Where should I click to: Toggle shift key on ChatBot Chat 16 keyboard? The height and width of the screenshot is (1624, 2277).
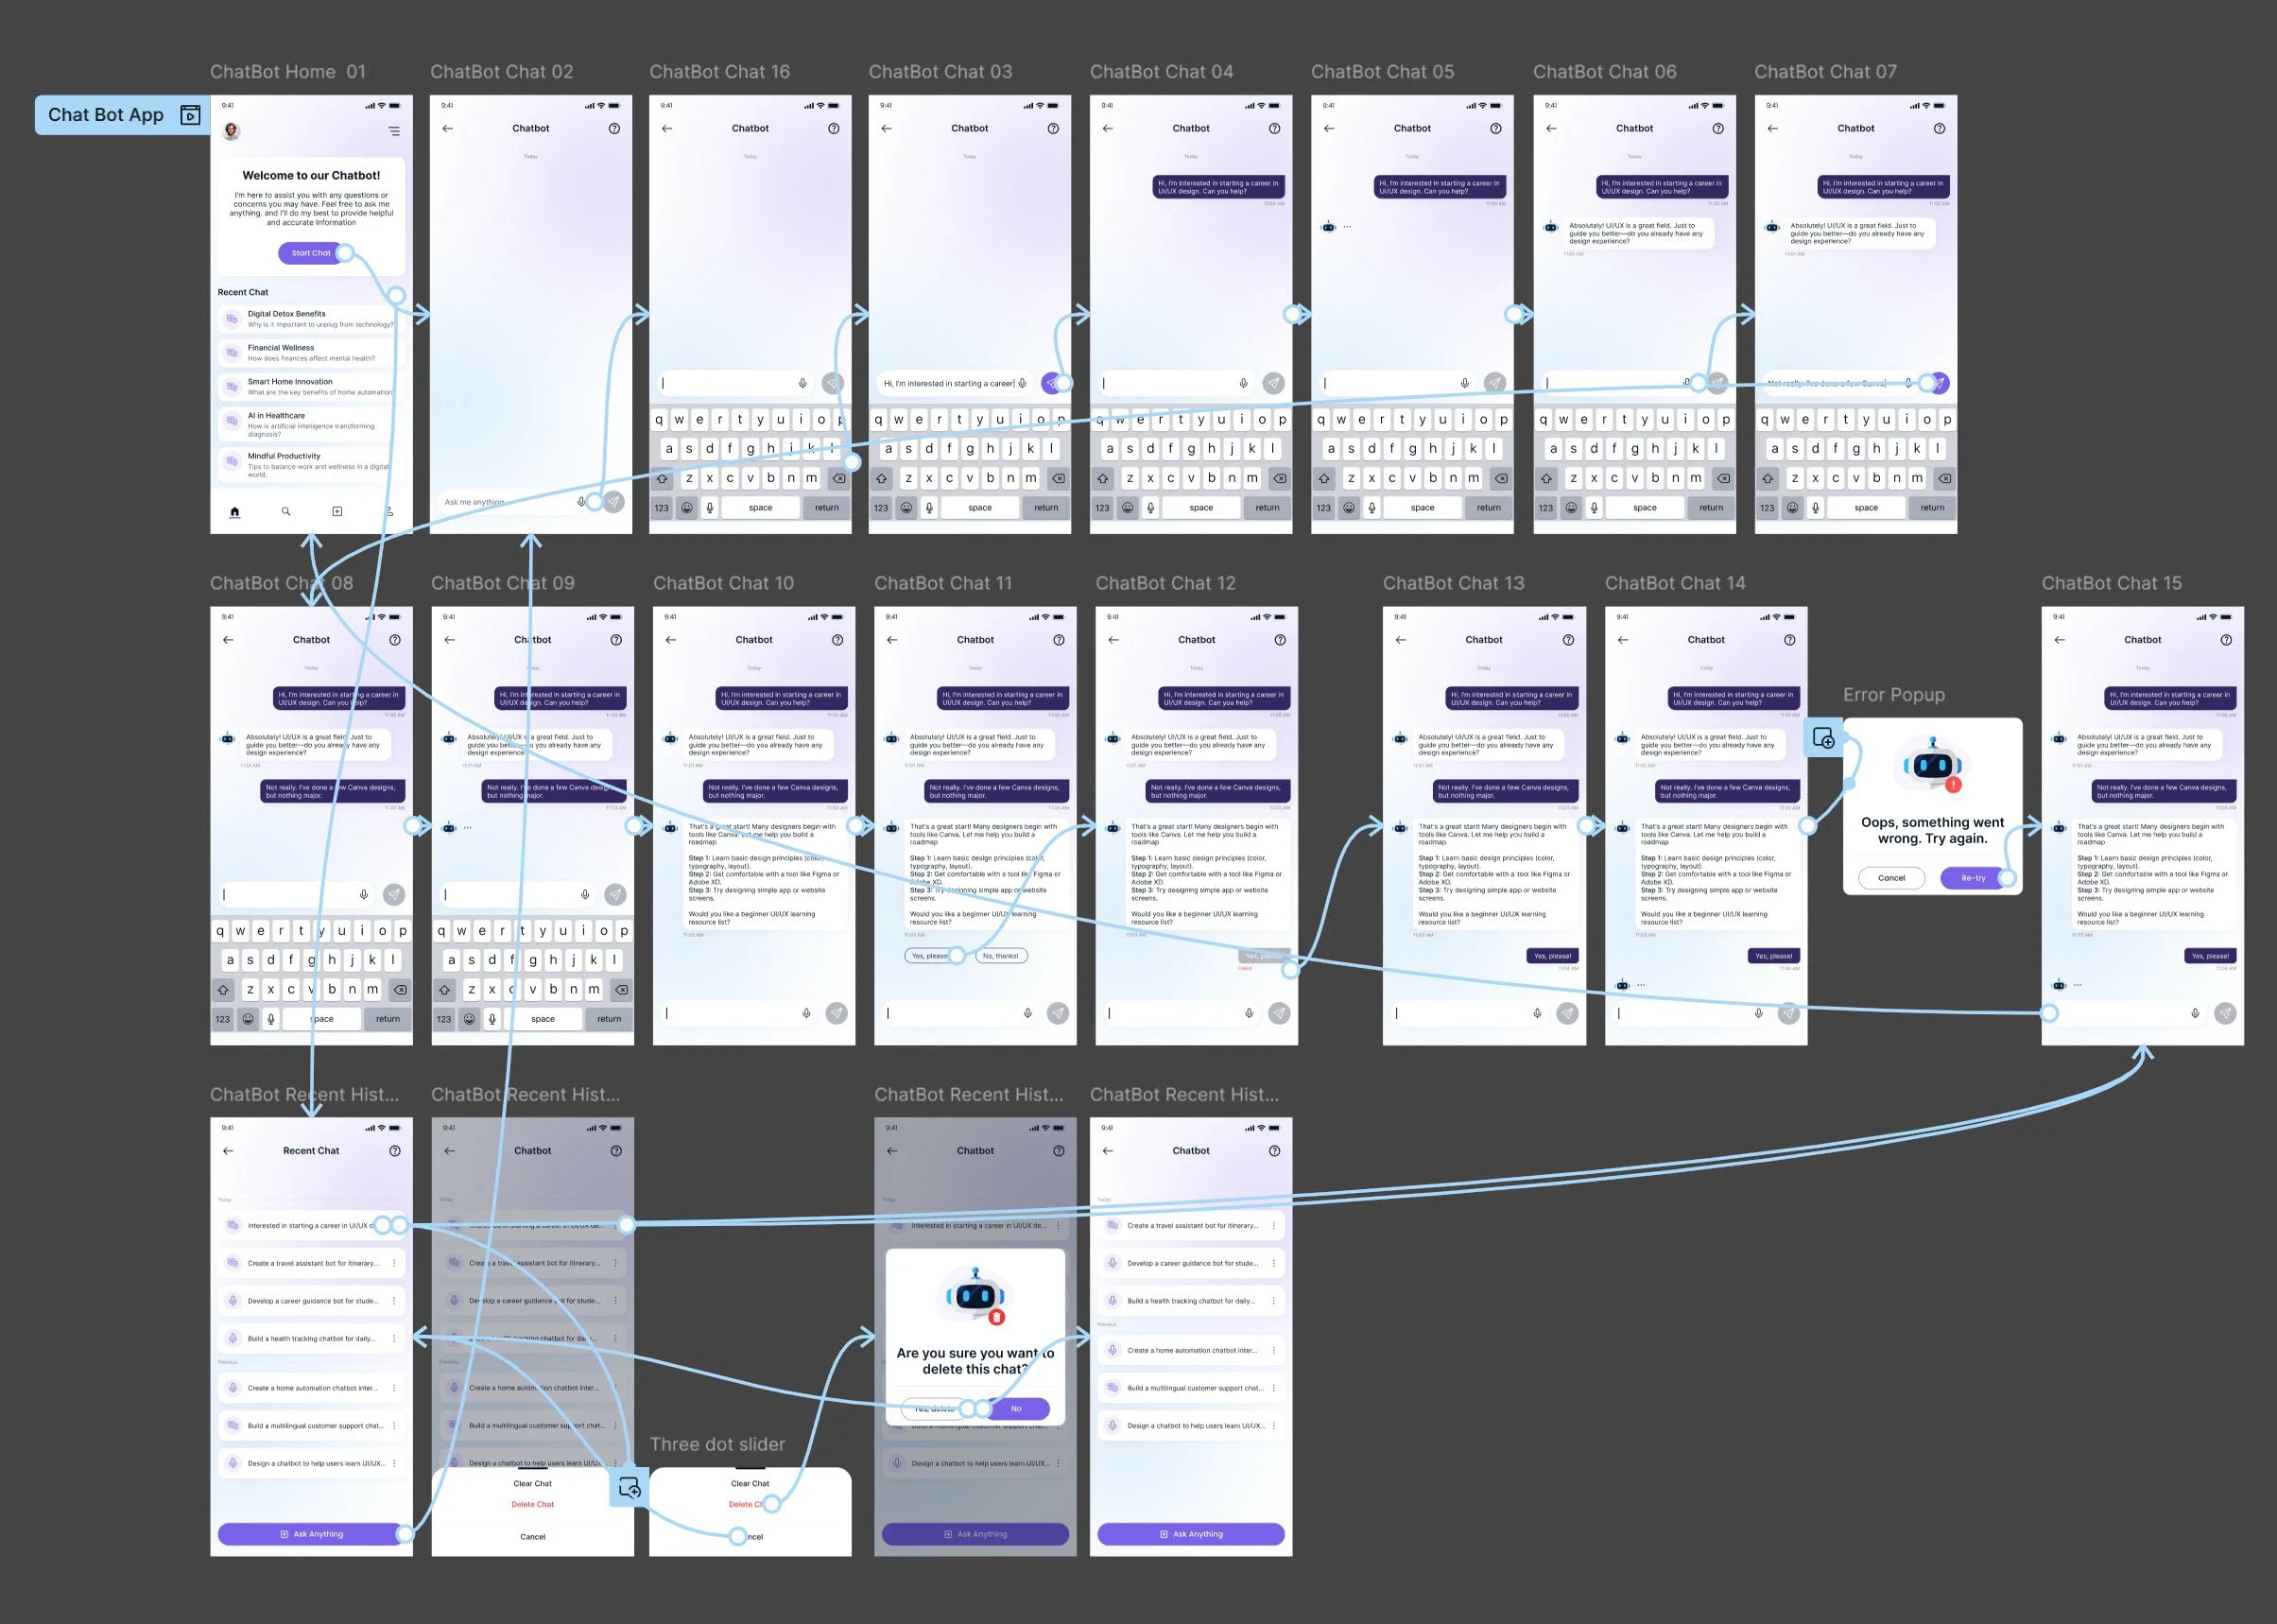pyautogui.click(x=662, y=479)
